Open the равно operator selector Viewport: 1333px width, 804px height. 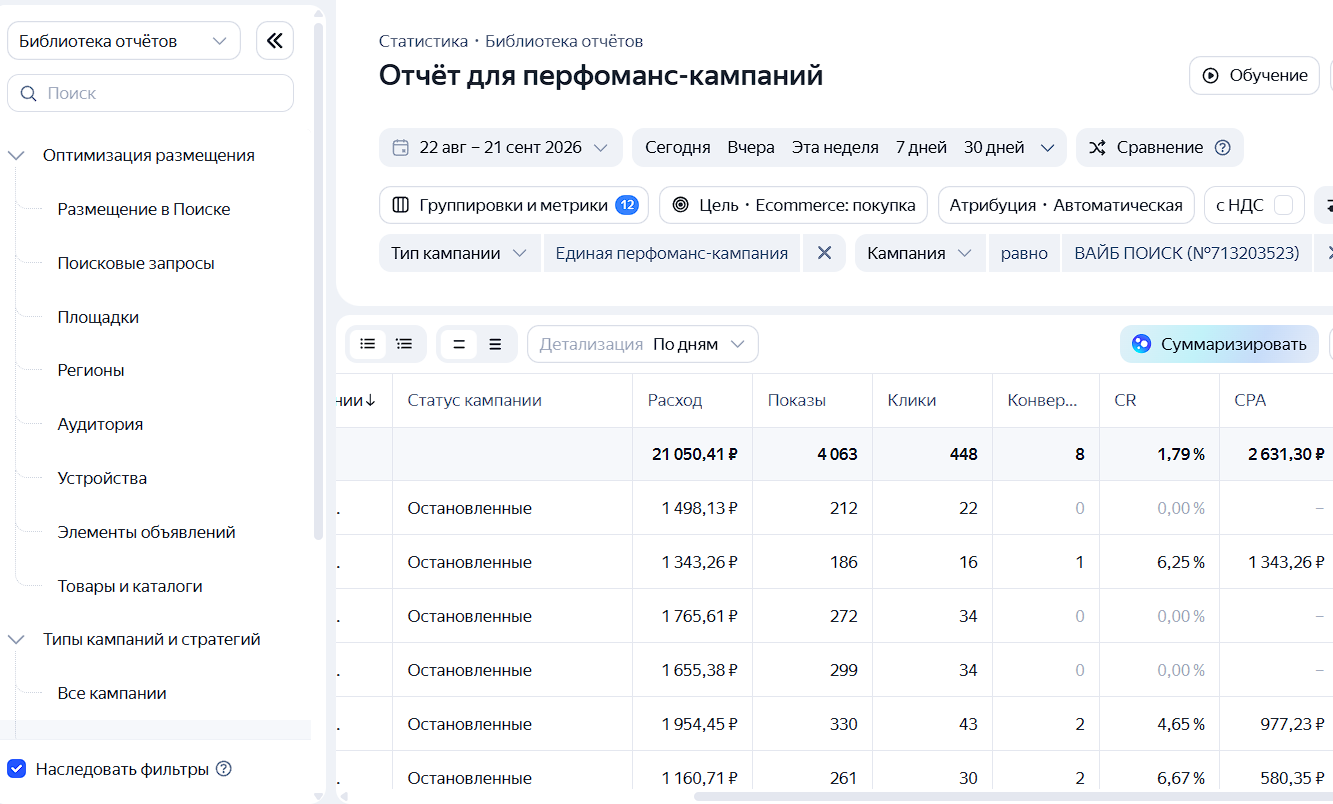pos(1024,253)
